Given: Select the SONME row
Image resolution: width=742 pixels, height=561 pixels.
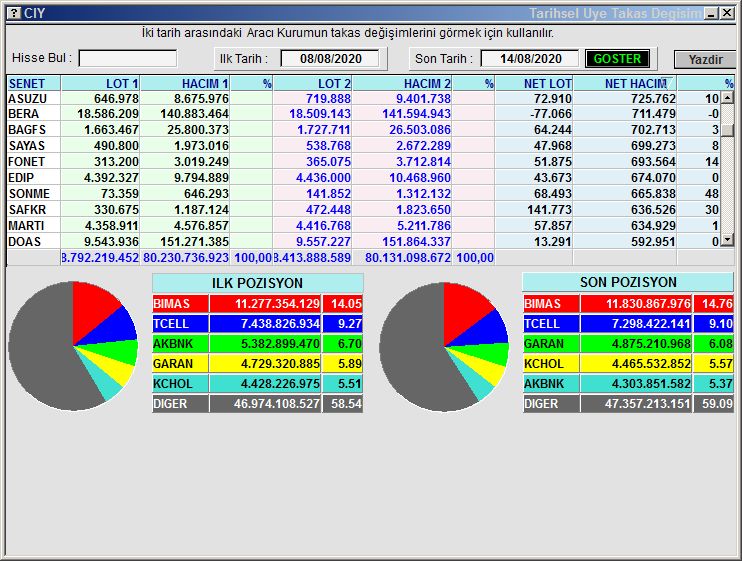Looking at the screenshot, I should [363, 194].
